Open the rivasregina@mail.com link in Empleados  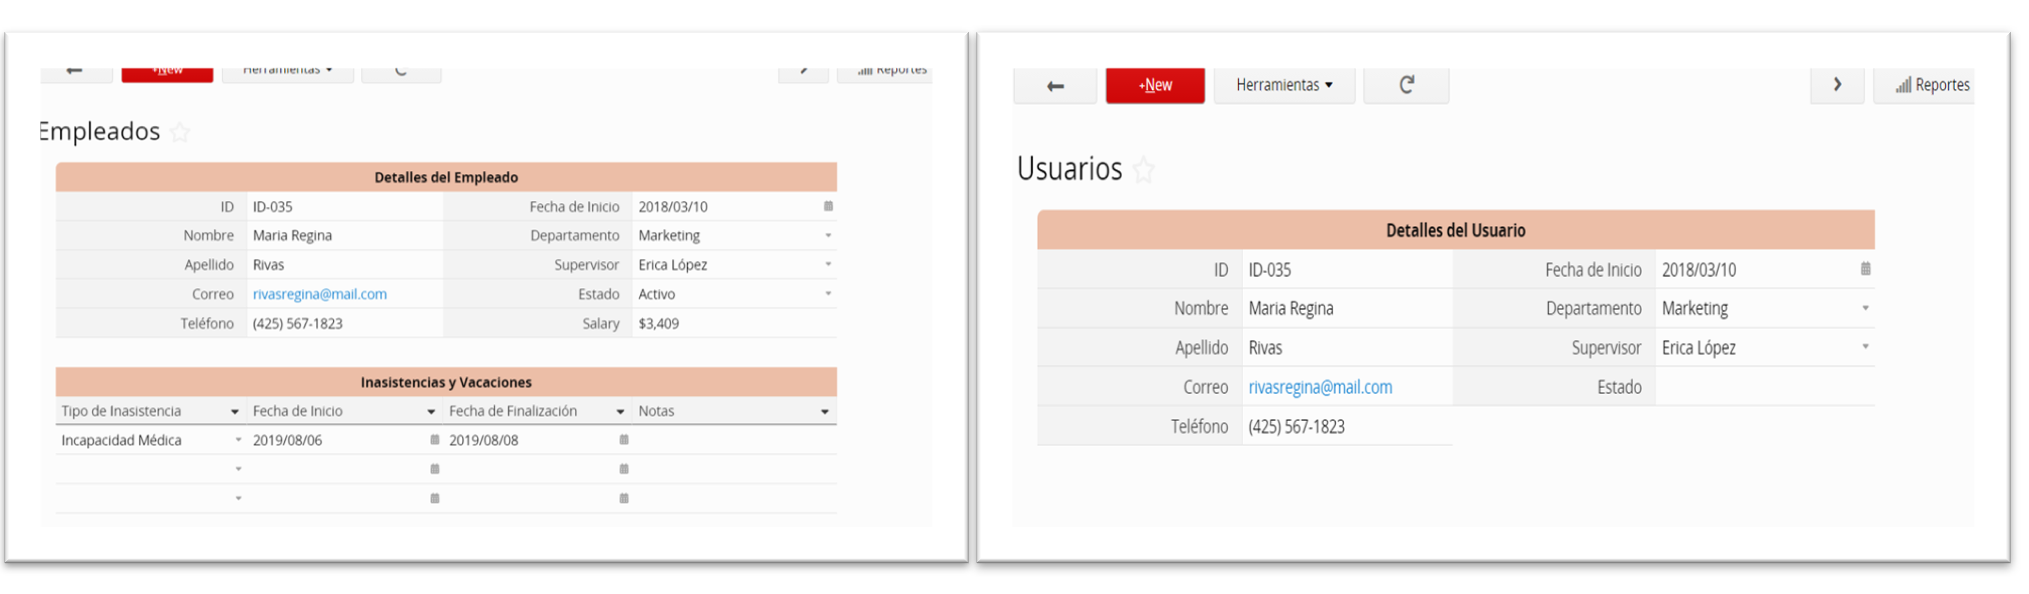[319, 294]
